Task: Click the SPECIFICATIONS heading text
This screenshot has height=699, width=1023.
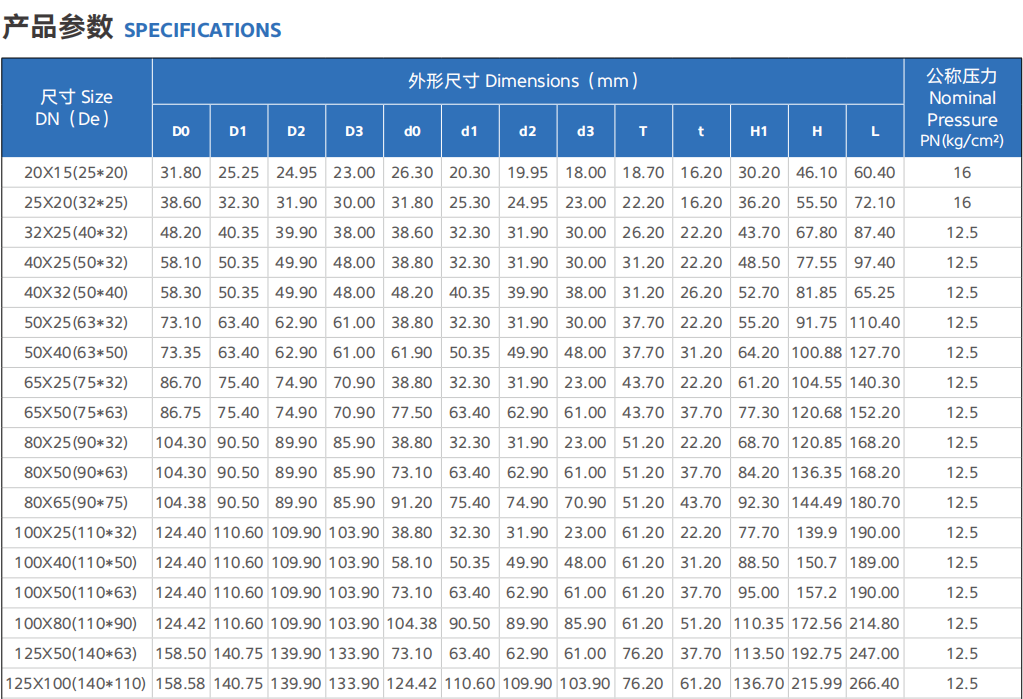Action: pyautogui.click(x=202, y=30)
